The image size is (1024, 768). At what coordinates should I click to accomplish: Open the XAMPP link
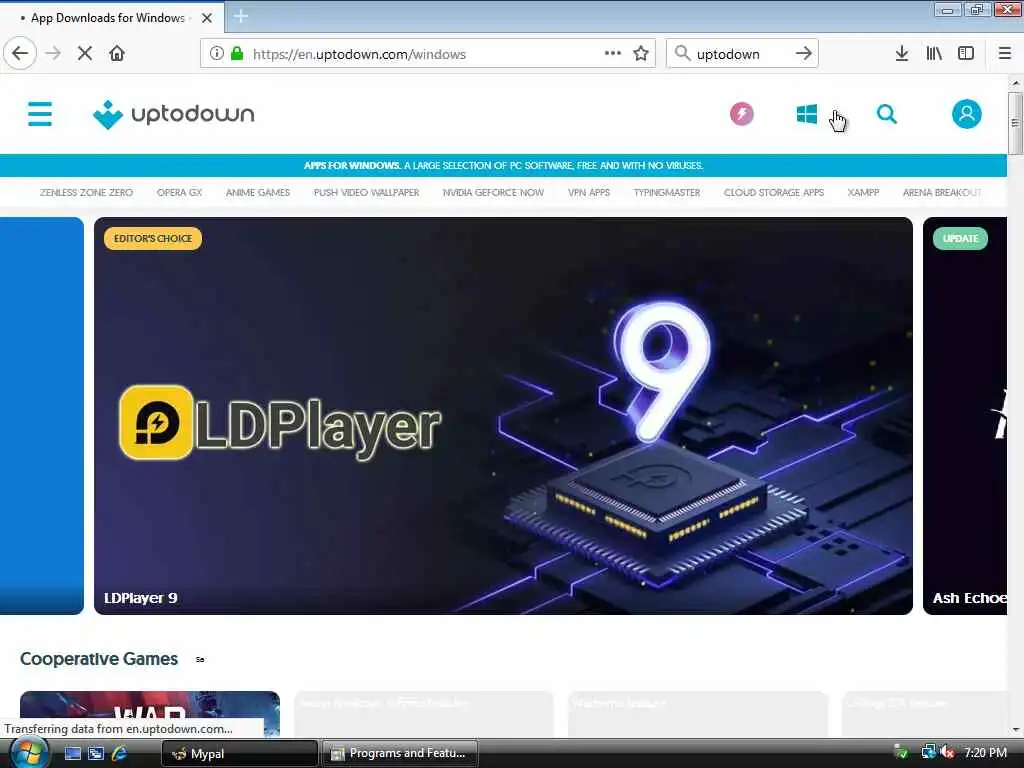863,193
